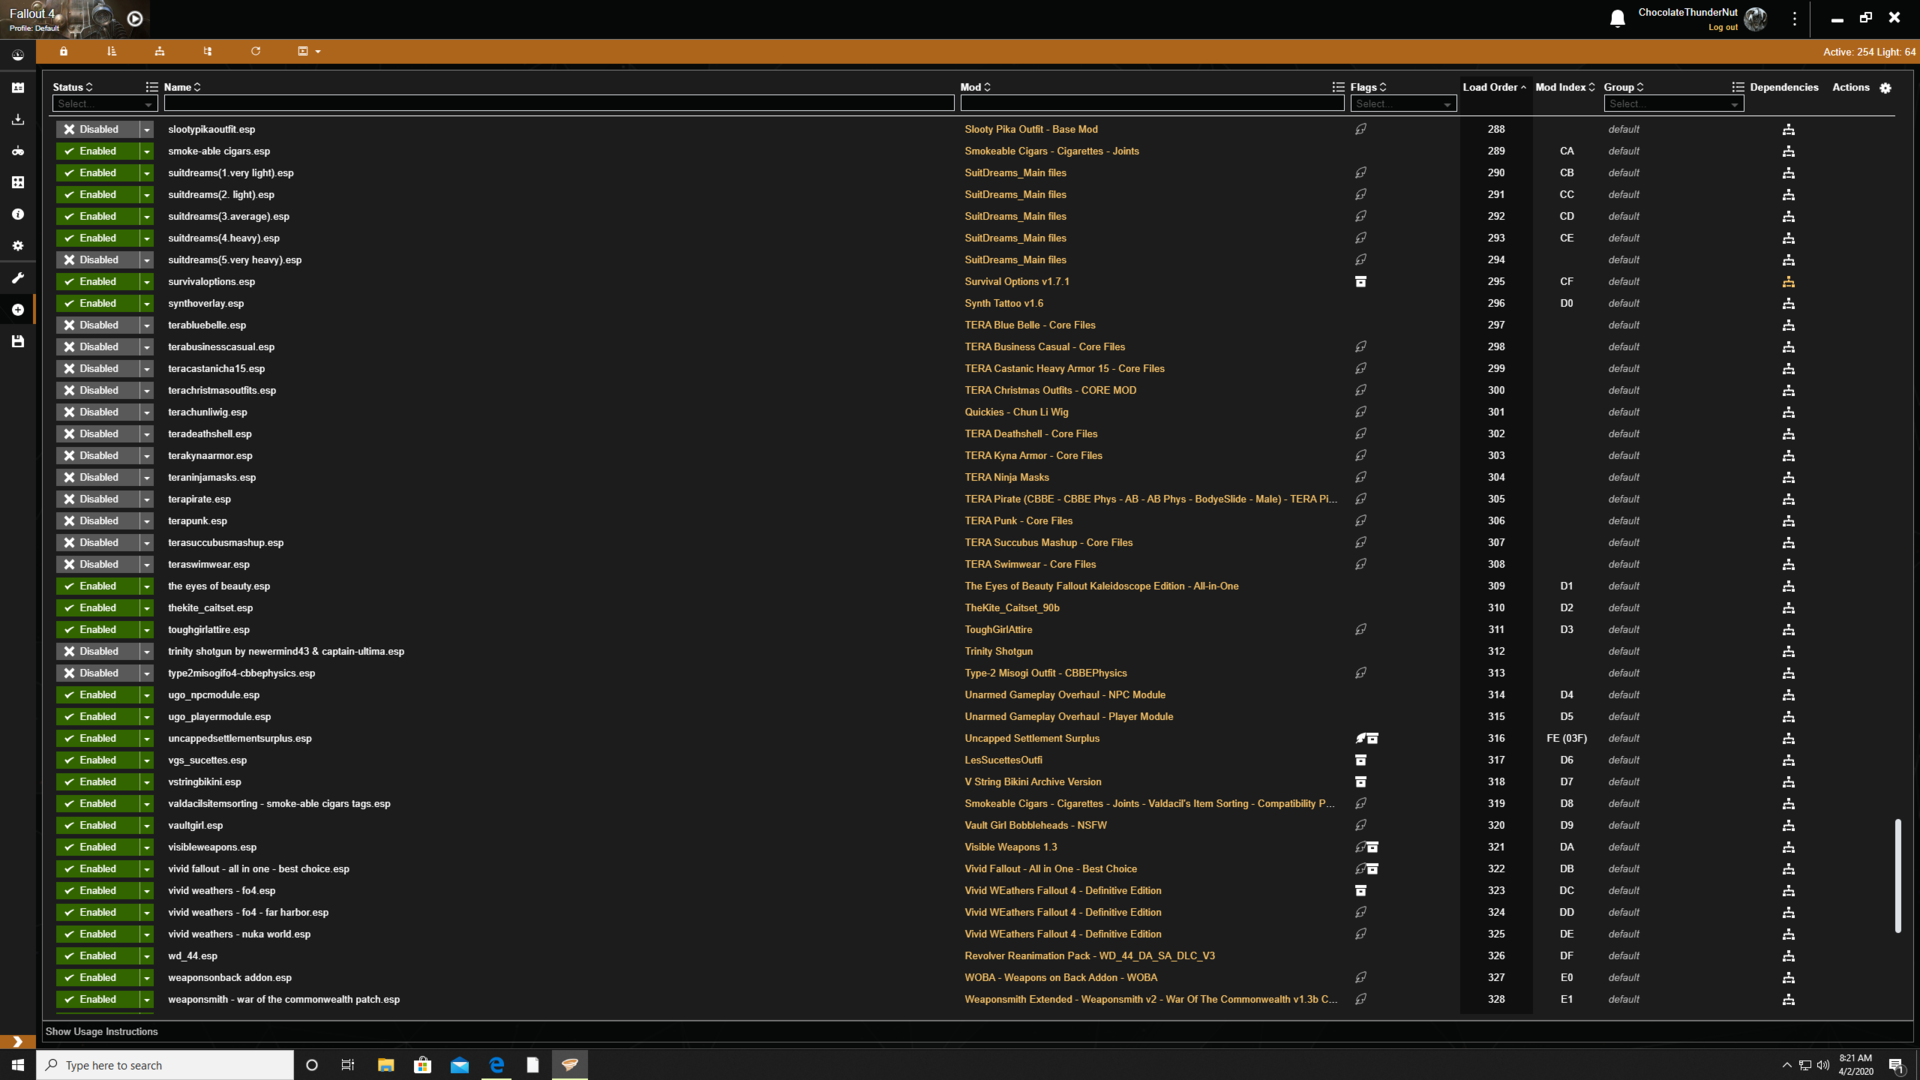Open dependencies icon for slootypikaoutfit.esp row
1920x1080 pixels.
[x=1788, y=130]
